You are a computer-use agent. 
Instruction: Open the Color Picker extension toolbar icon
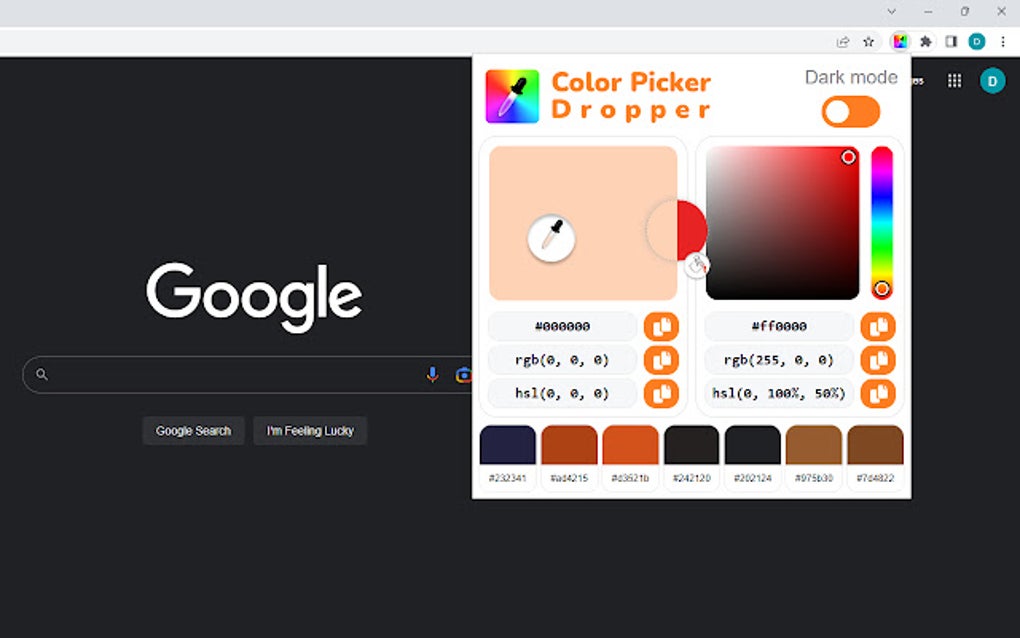tap(900, 42)
